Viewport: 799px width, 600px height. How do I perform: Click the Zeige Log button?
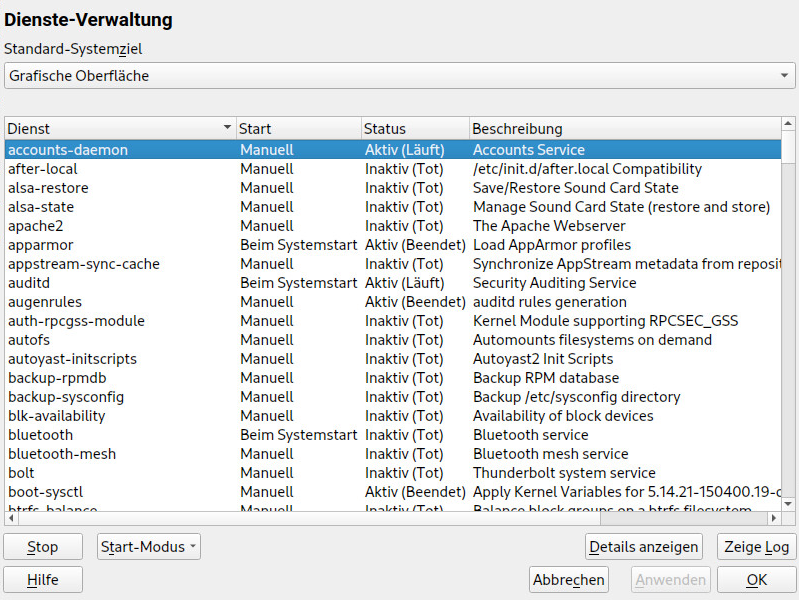tap(756, 546)
